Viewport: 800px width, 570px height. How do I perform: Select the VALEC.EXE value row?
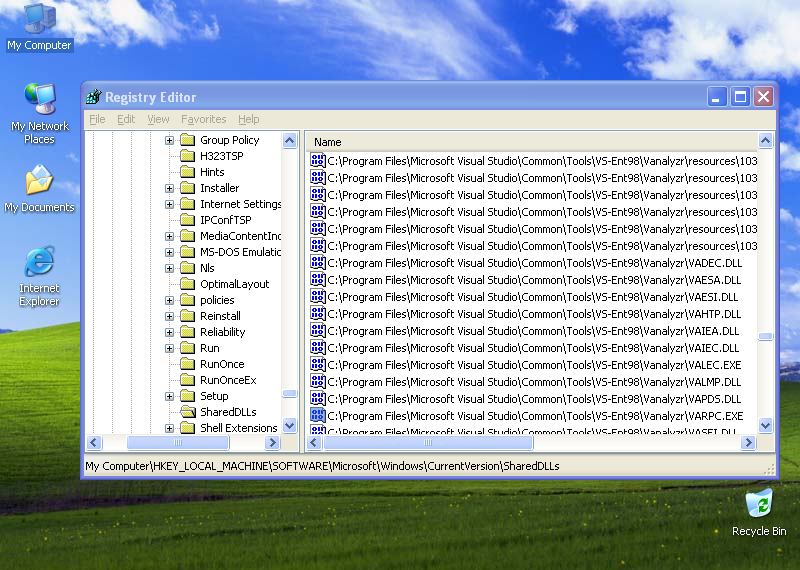[x=534, y=365]
